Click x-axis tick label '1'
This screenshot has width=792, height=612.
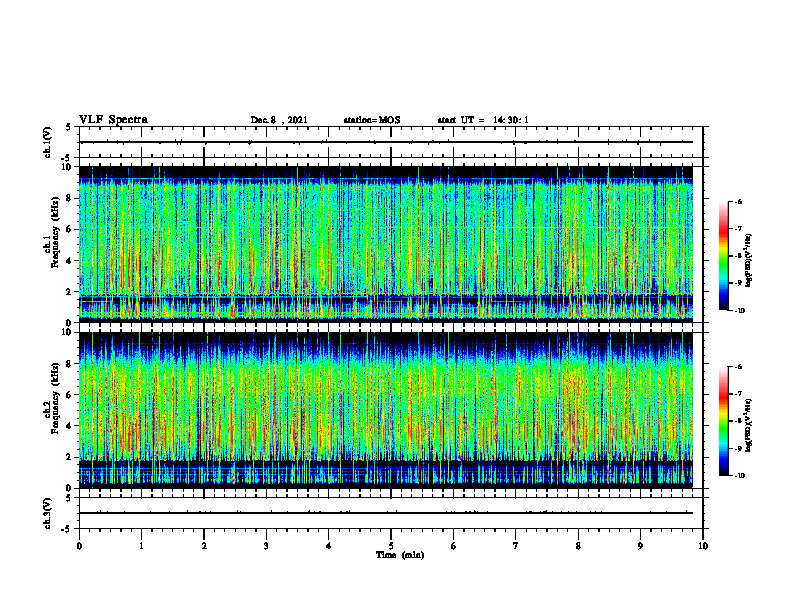coord(141,546)
